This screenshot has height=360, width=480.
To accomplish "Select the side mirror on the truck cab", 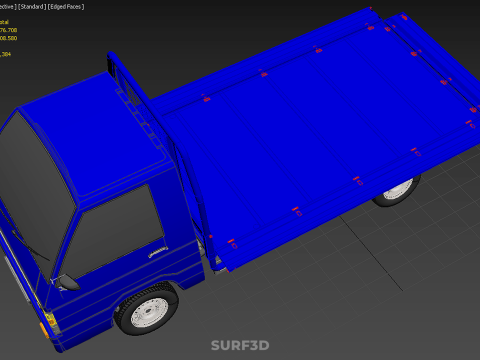I will pos(68,282).
